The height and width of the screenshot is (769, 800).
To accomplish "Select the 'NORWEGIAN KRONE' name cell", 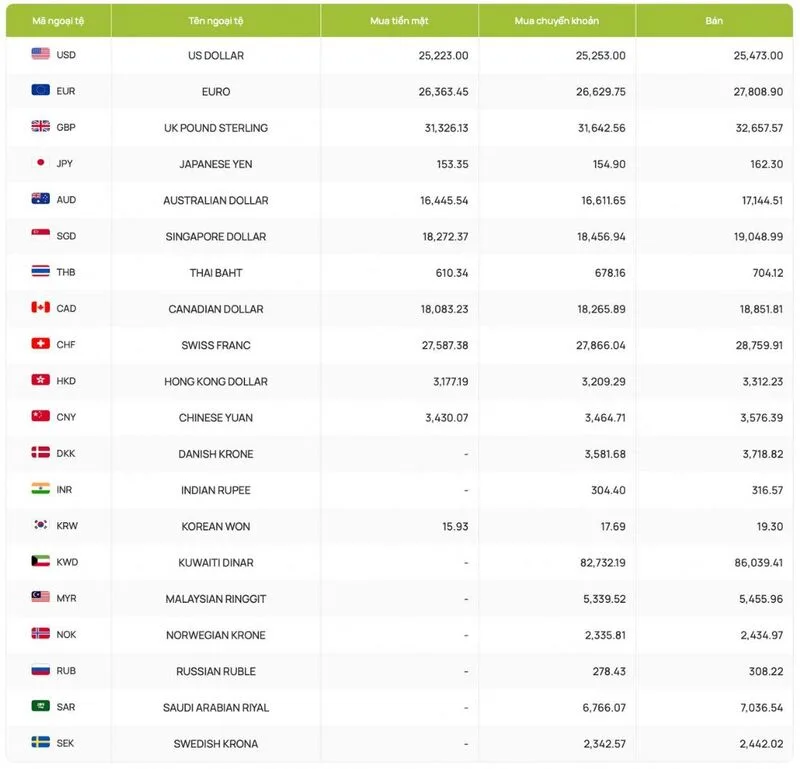I will [x=216, y=635].
